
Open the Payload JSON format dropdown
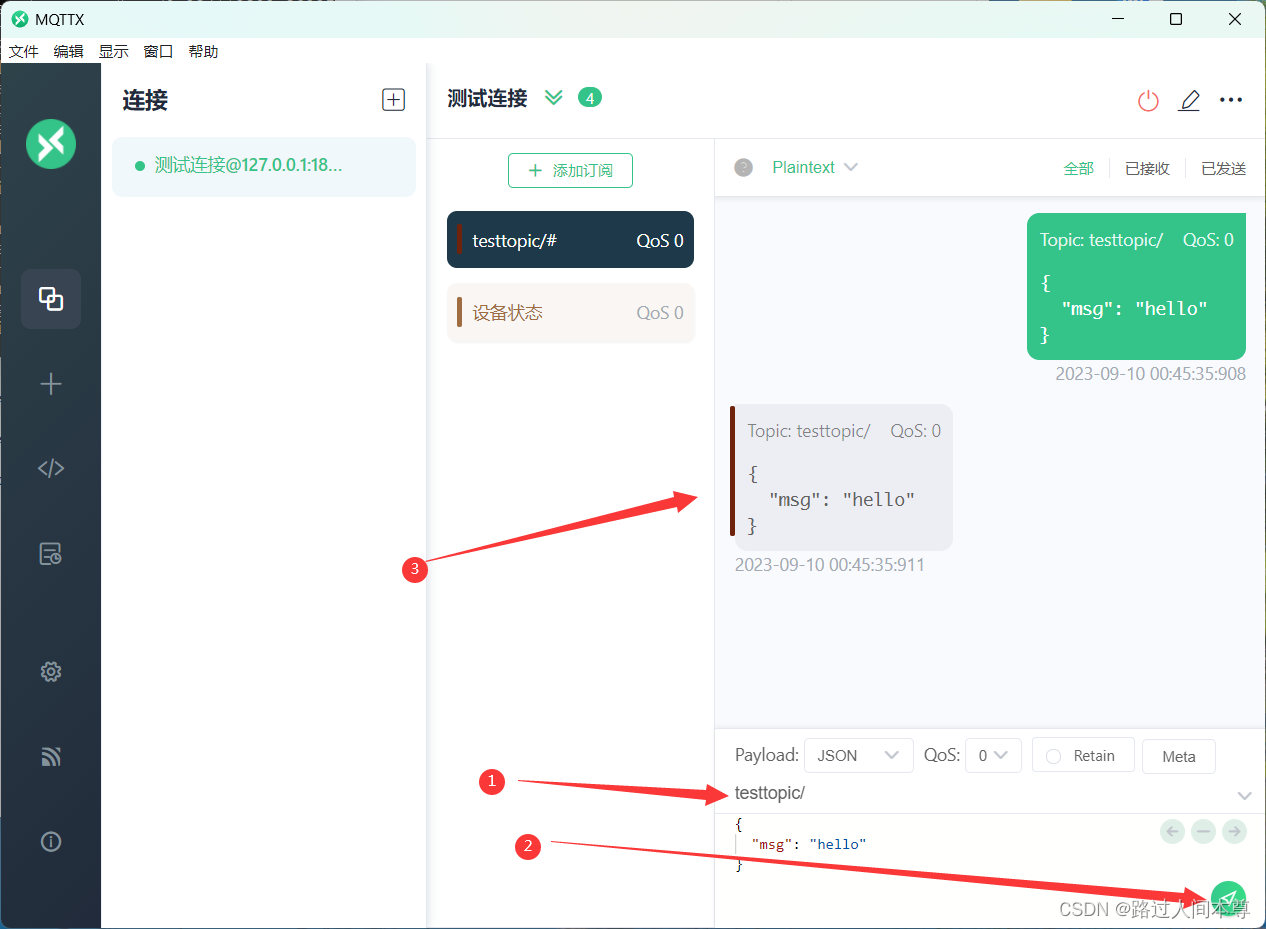[x=859, y=755]
